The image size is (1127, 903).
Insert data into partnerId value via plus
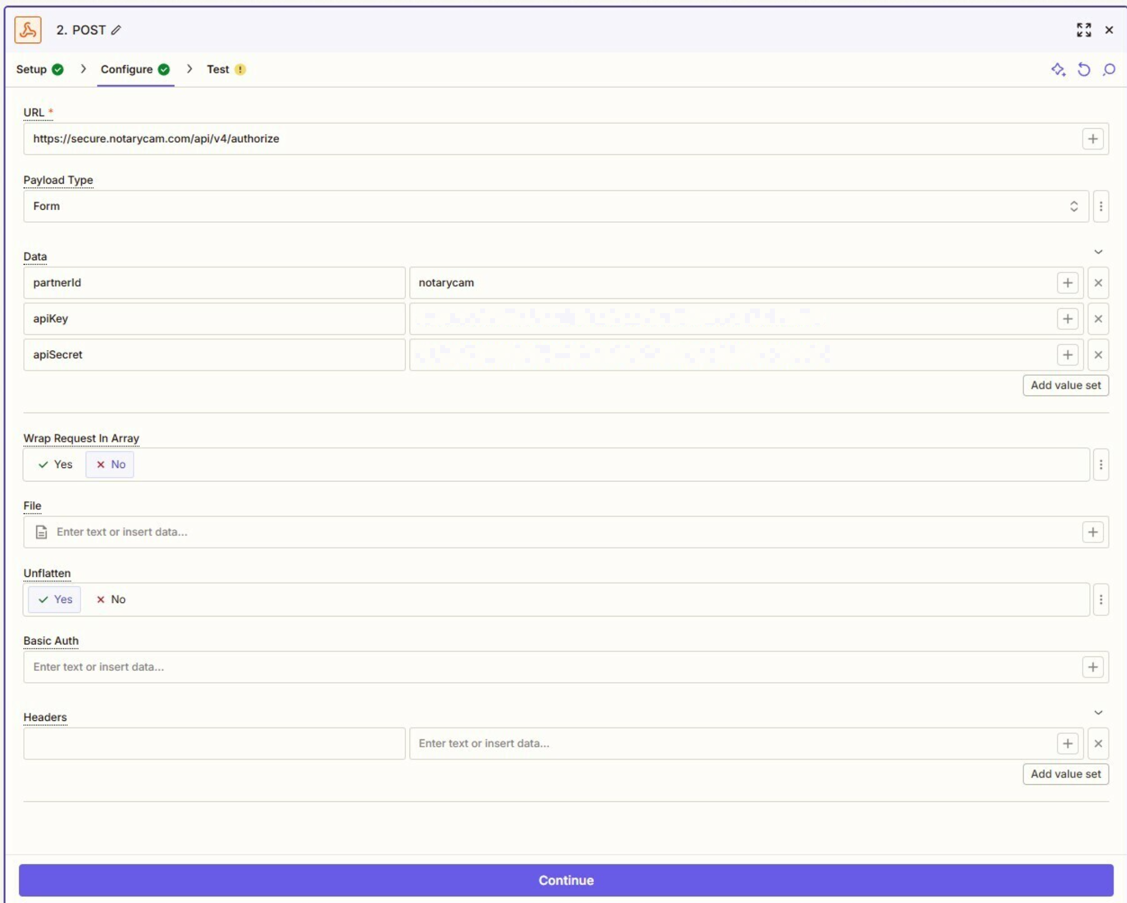pos(1067,283)
